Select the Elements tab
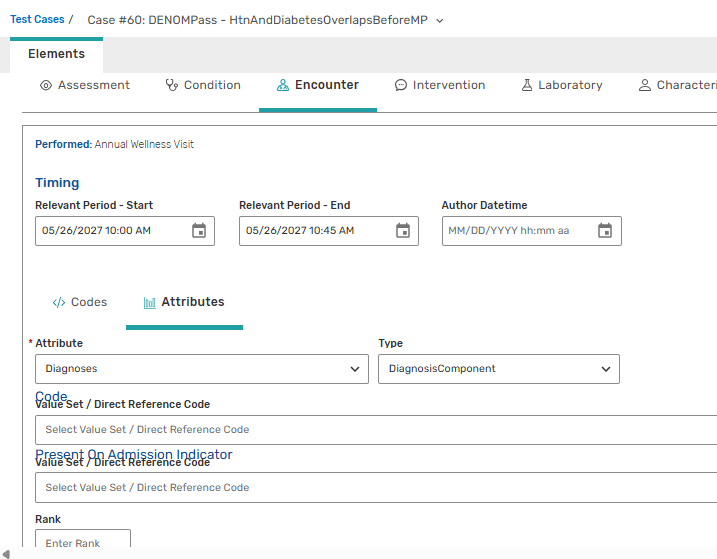The height and width of the screenshot is (559, 717). (56, 54)
